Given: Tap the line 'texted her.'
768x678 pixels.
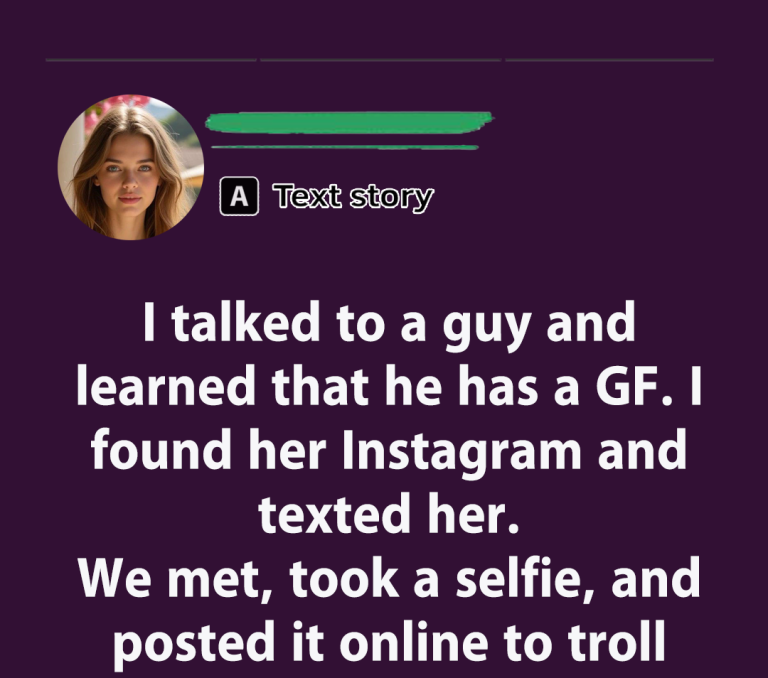Looking at the screenshot, I should [x=389, y=514].
